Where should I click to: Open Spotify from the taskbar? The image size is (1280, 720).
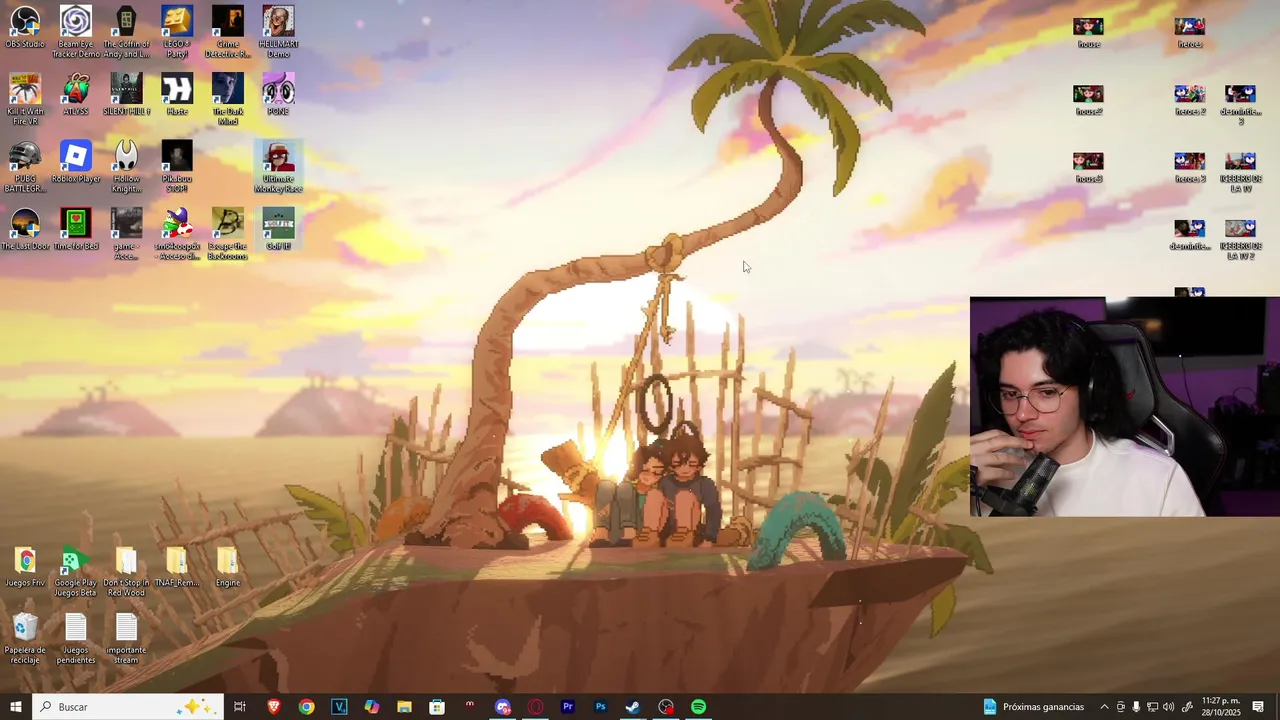pos(698,707)
